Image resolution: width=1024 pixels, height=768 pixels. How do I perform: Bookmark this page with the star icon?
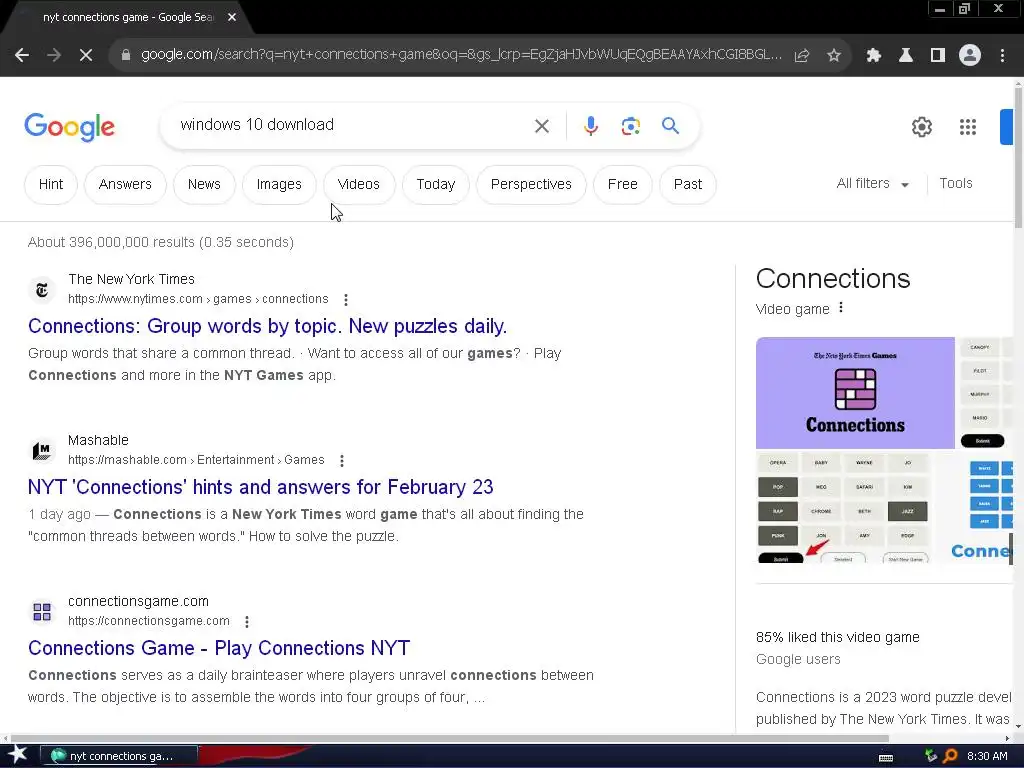pos(834,56)
